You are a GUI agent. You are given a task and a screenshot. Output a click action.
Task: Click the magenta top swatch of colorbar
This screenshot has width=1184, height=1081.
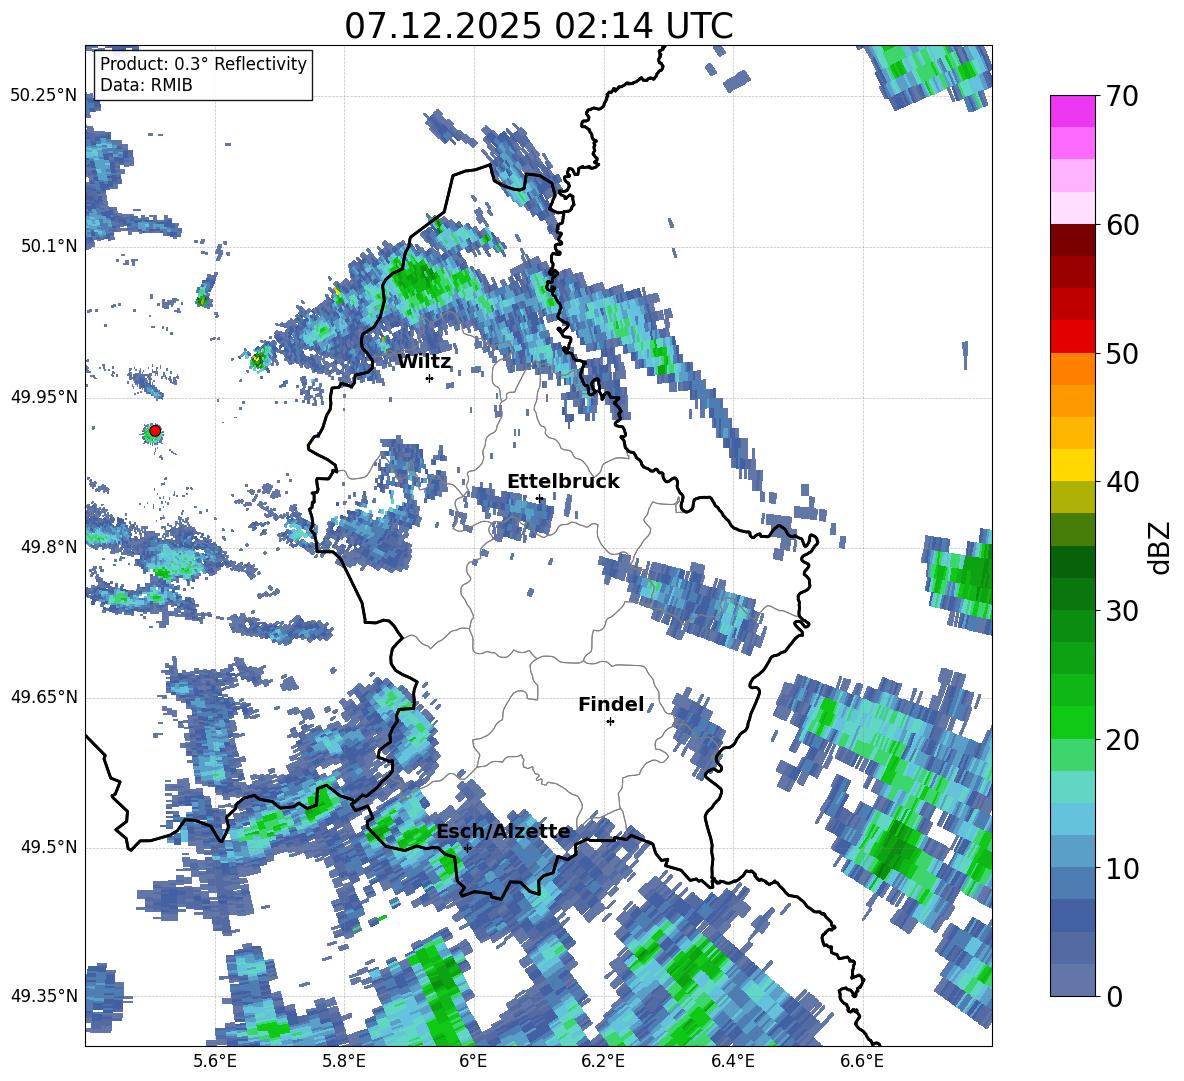(1072, 111)
